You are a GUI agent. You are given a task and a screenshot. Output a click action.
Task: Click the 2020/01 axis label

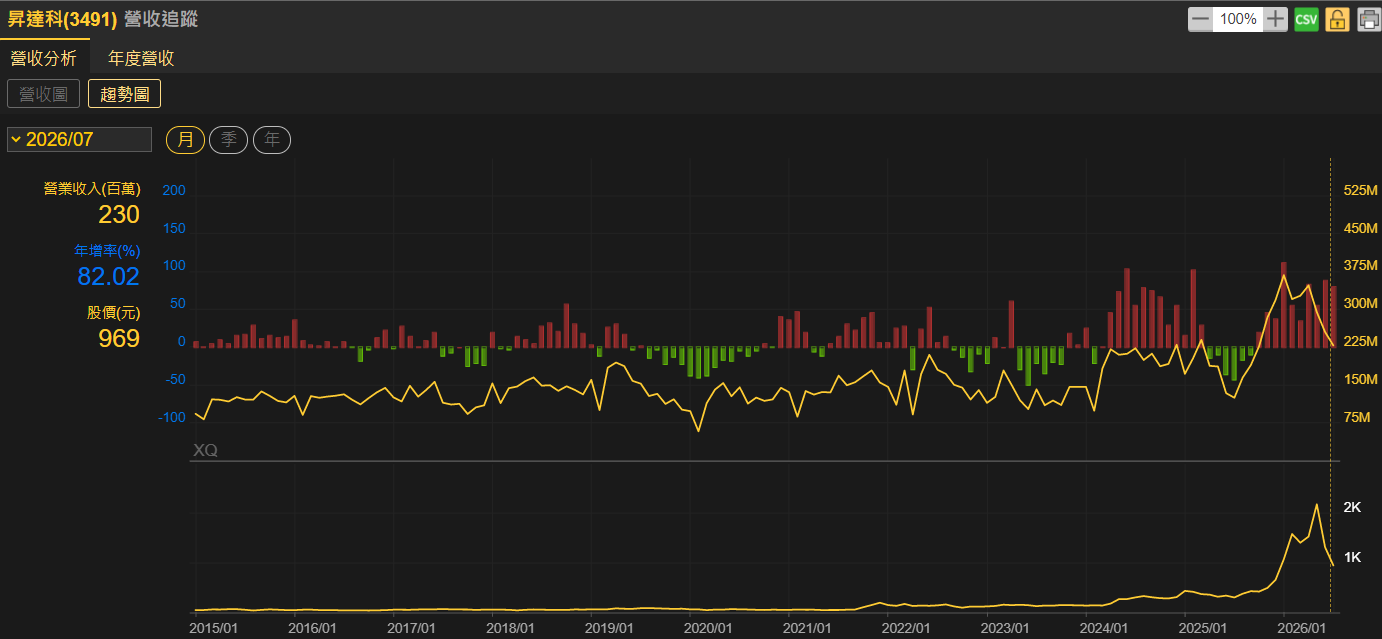tap(708, 627)
